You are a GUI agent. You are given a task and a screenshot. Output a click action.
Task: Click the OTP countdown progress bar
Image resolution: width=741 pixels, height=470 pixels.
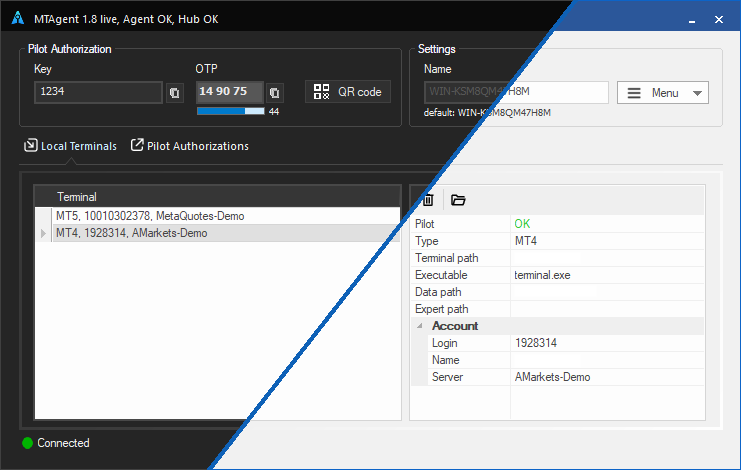231,111
